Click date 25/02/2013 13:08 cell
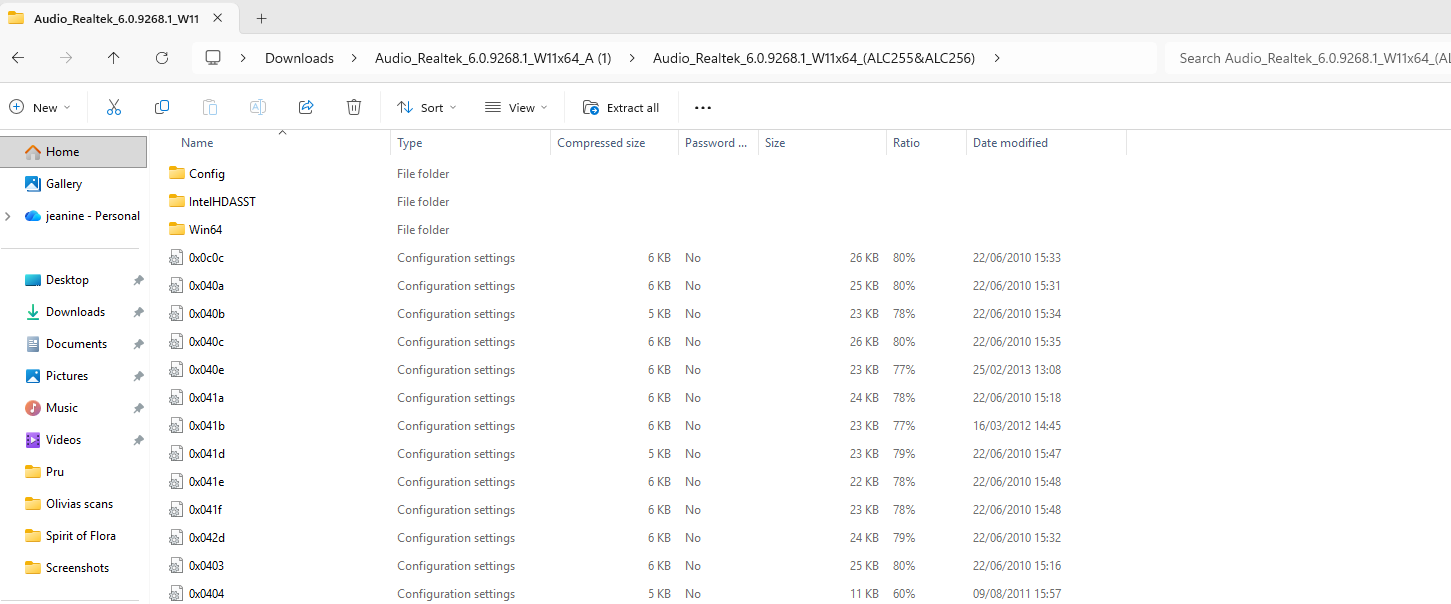The height and width of the screenshot is (604, 1451). pos(1017,370)
